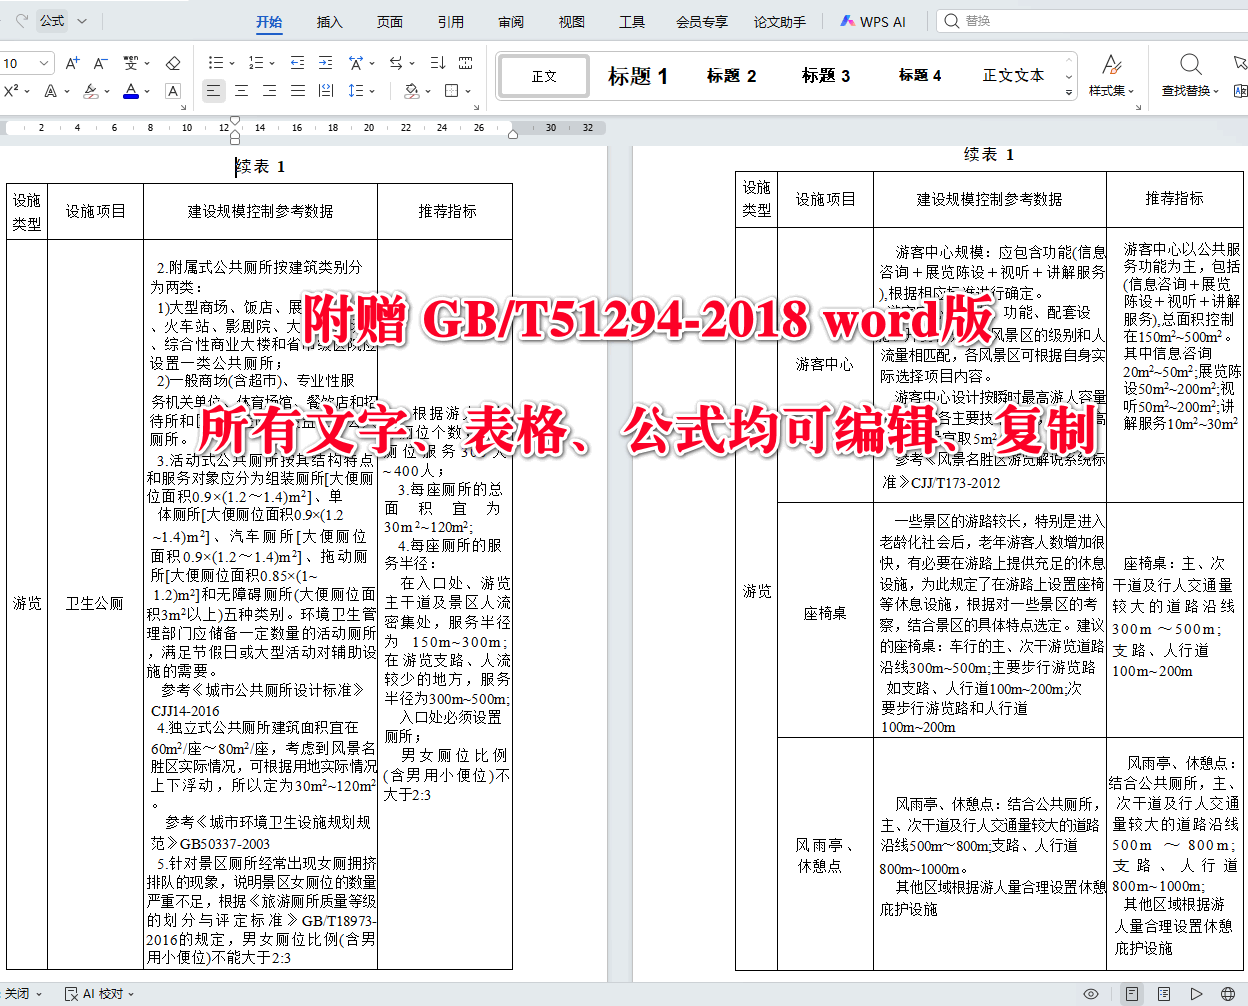
Task: Toggle character border A icon
Action: (x=173, y=91)
